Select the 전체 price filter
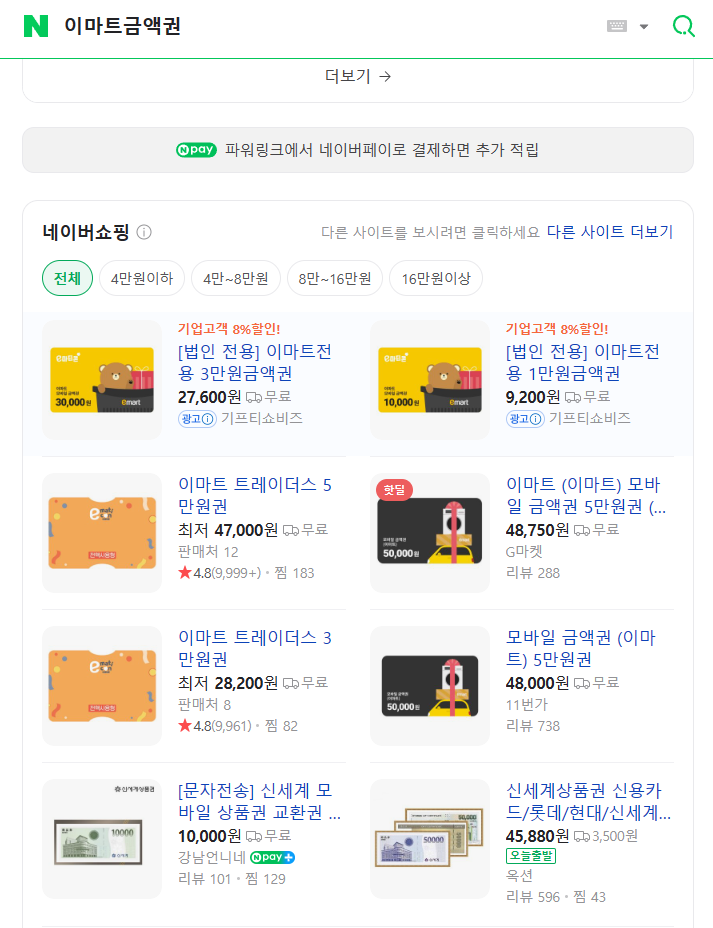The width and height of the screenshot is (713, 928). [67, 278]
